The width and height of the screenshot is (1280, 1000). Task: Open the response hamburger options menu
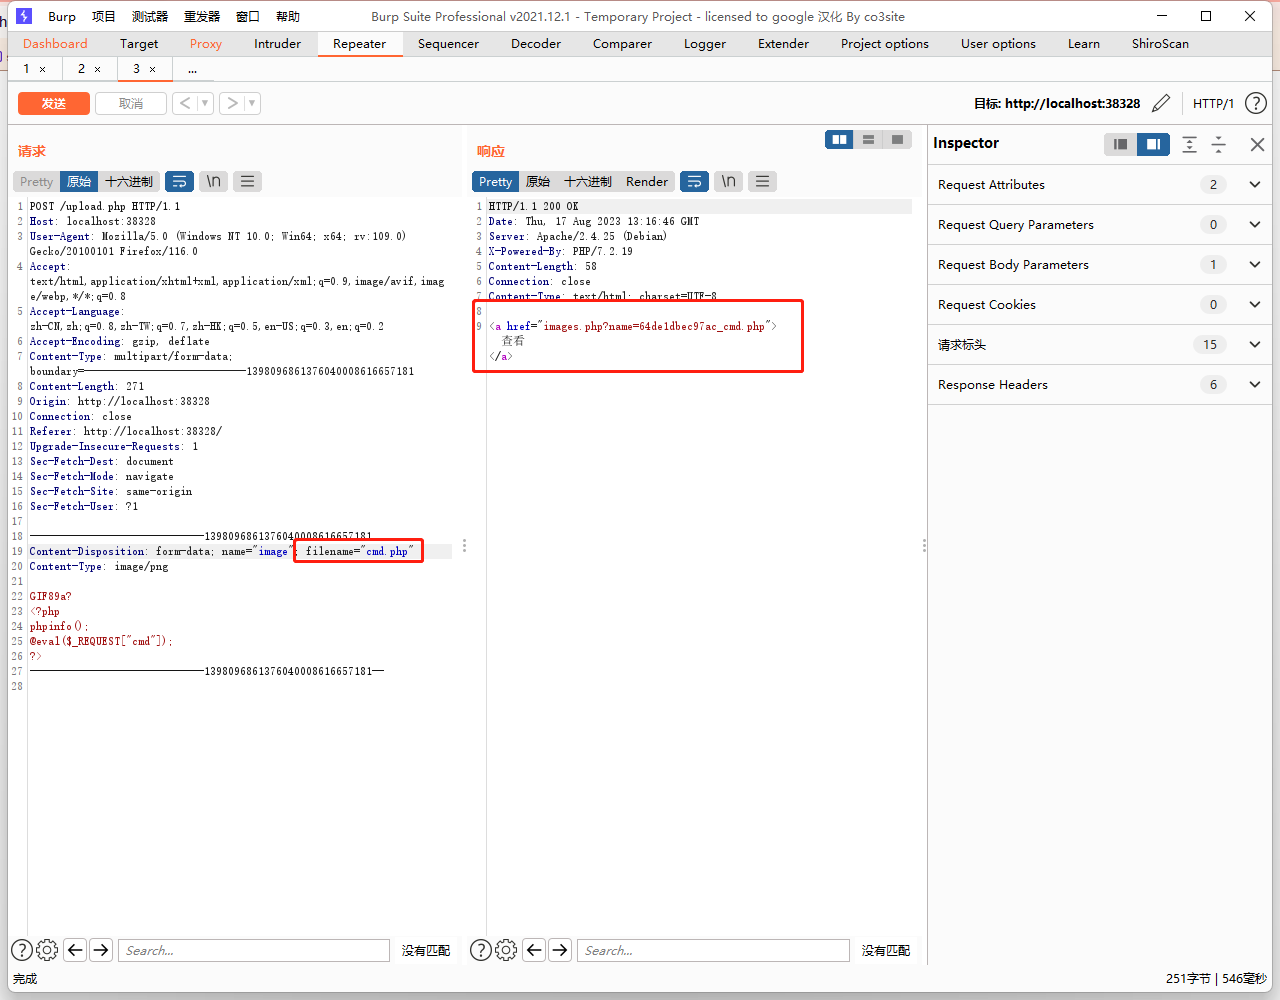762,181
